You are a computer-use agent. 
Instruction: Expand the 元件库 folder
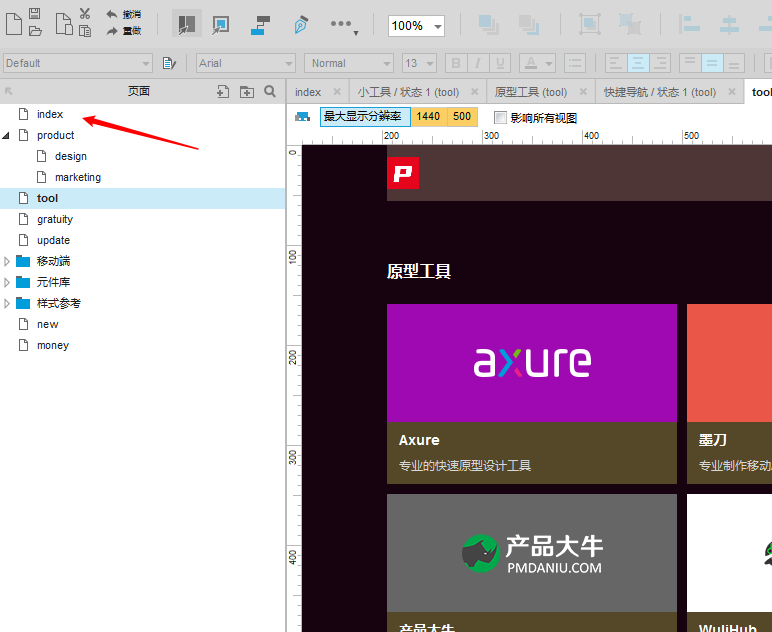click(6, 283)
